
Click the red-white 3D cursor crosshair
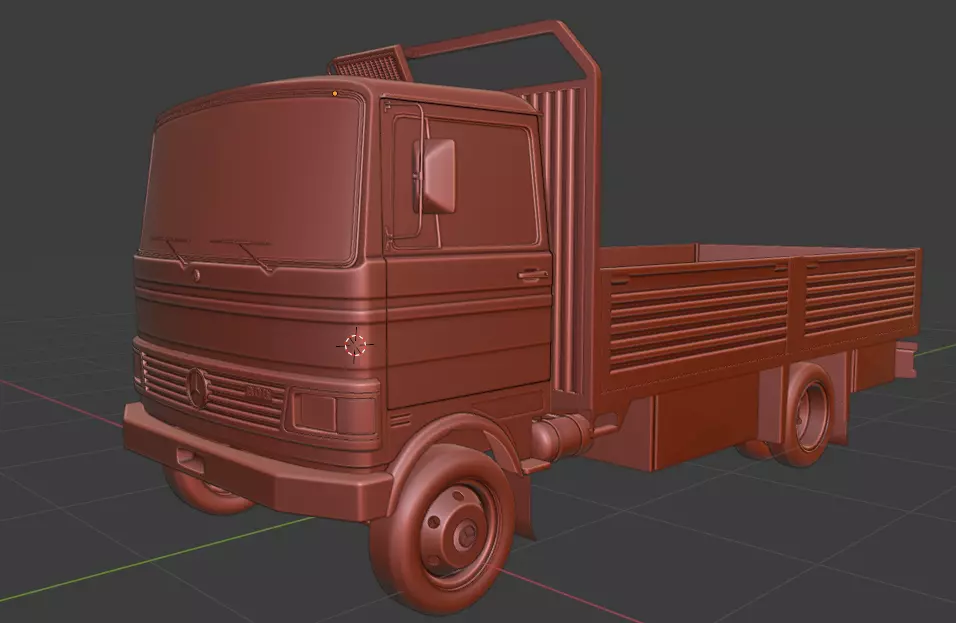[x=354, y=346]
